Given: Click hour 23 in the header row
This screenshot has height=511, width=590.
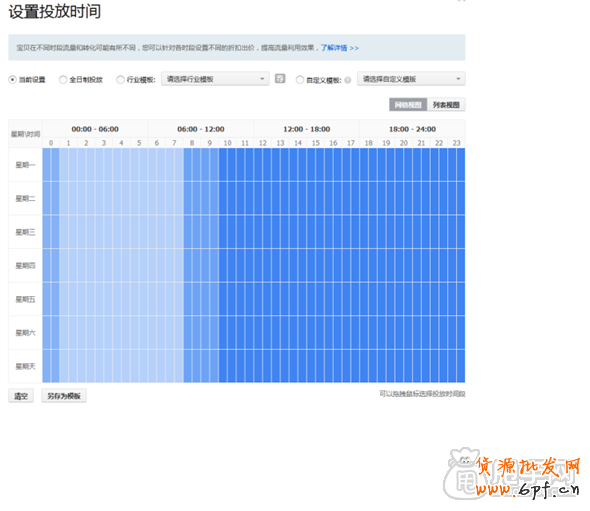Looking at the screenshot, I should pyautogui.click(x=456, y=143).
